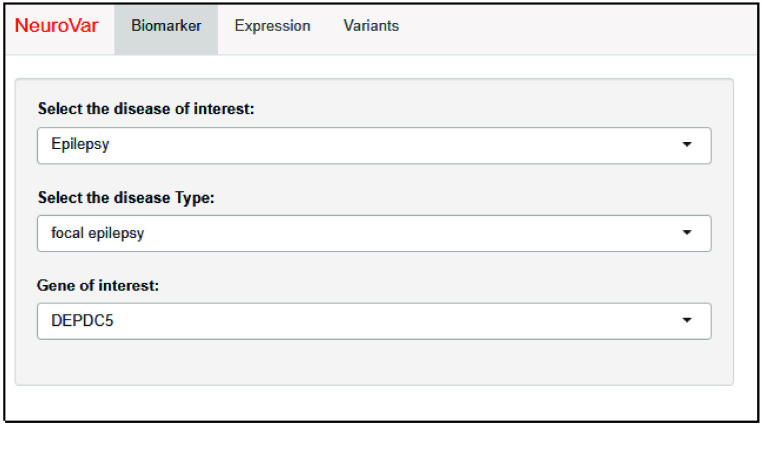Open the Epilepsy disease selection box
Viewport: 762px width, 450px height.
point(374,145)
